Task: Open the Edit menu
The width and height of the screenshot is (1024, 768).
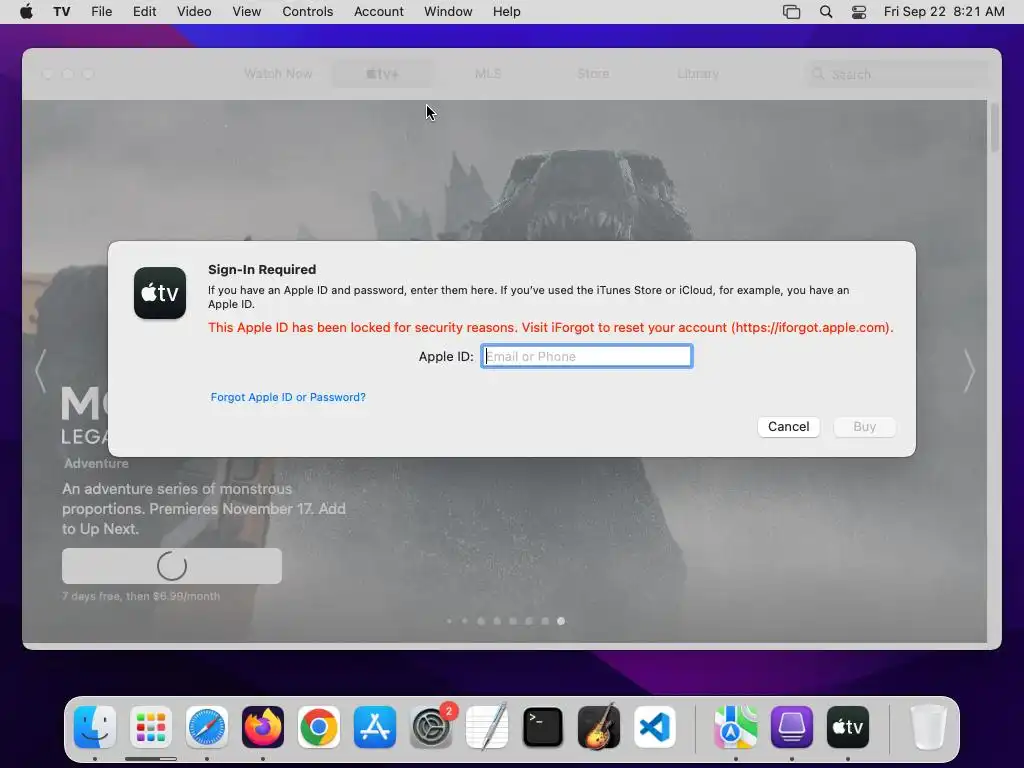Action: pyautogui.click(x=144, y=12)
